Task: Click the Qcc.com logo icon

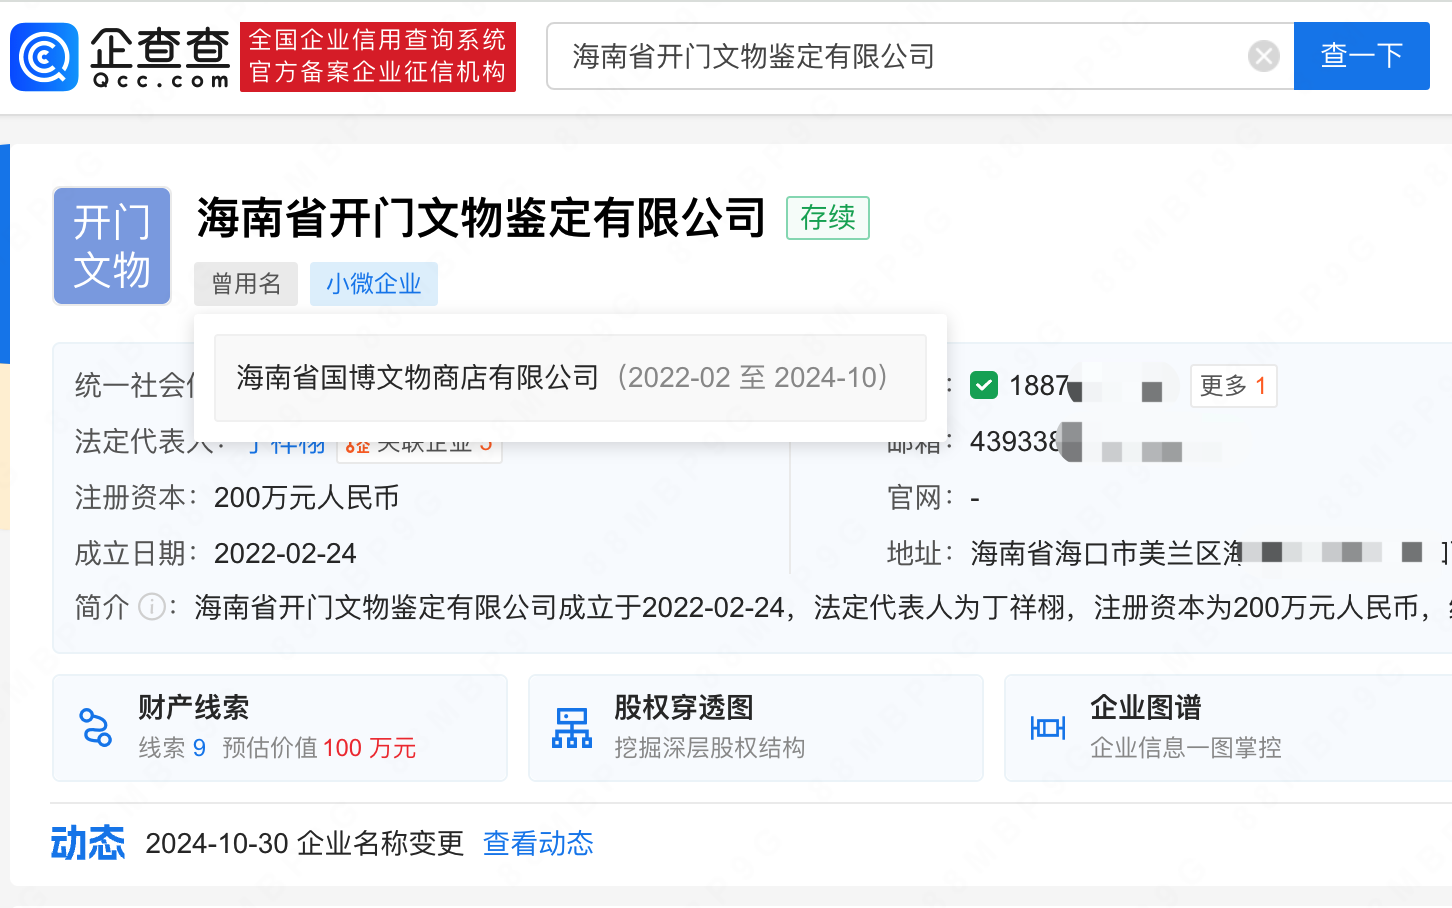Action: (x=44, y=57)
